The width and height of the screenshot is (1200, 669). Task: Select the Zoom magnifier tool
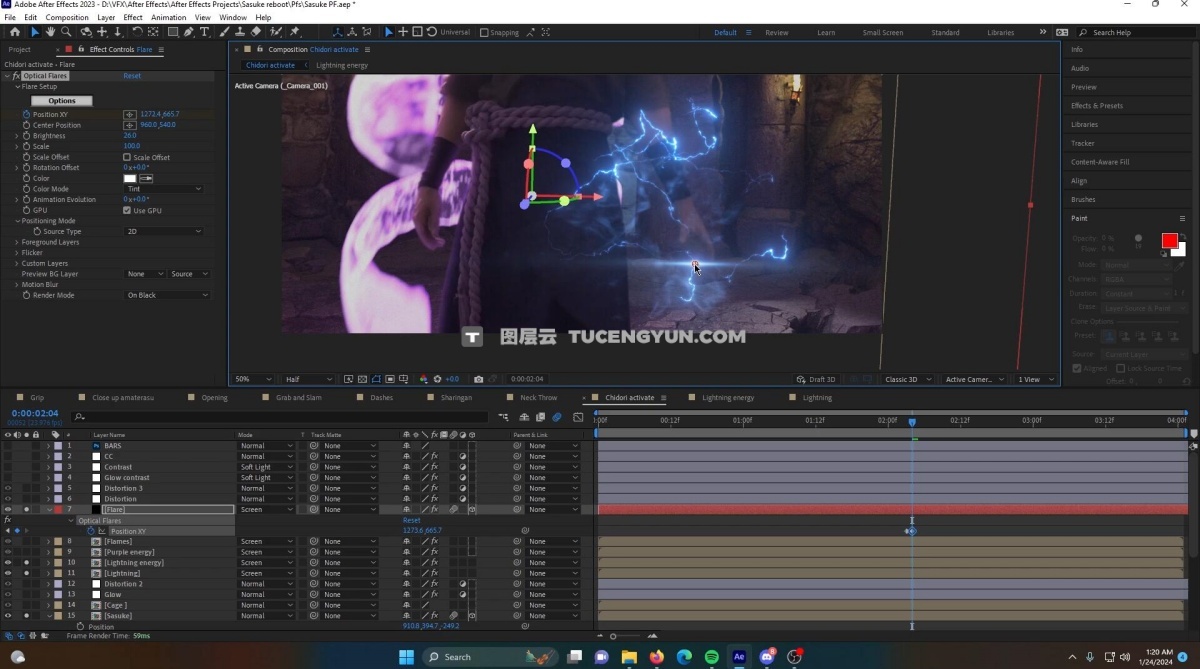click(65, 32)
